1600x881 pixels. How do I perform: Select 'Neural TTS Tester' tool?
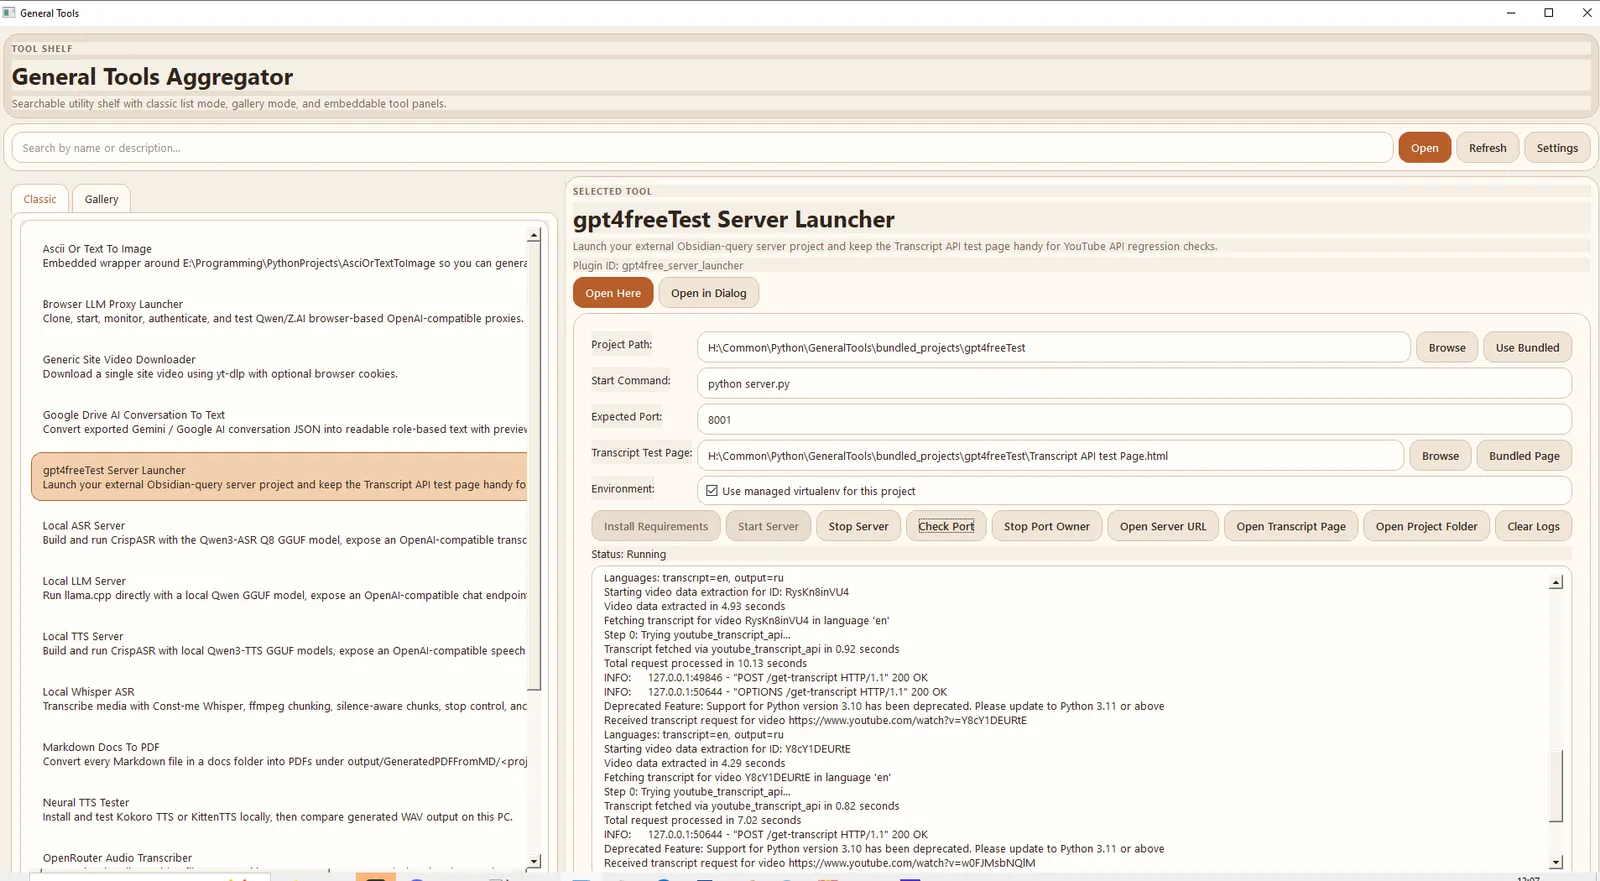pos(279,809)
